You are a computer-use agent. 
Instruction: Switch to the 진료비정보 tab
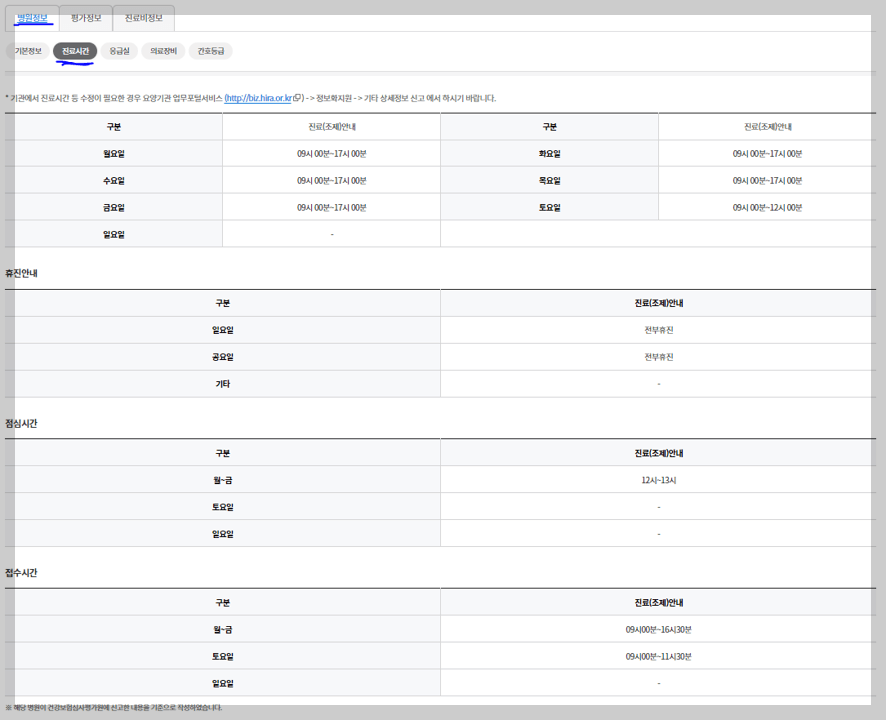(x=144, y=18)
